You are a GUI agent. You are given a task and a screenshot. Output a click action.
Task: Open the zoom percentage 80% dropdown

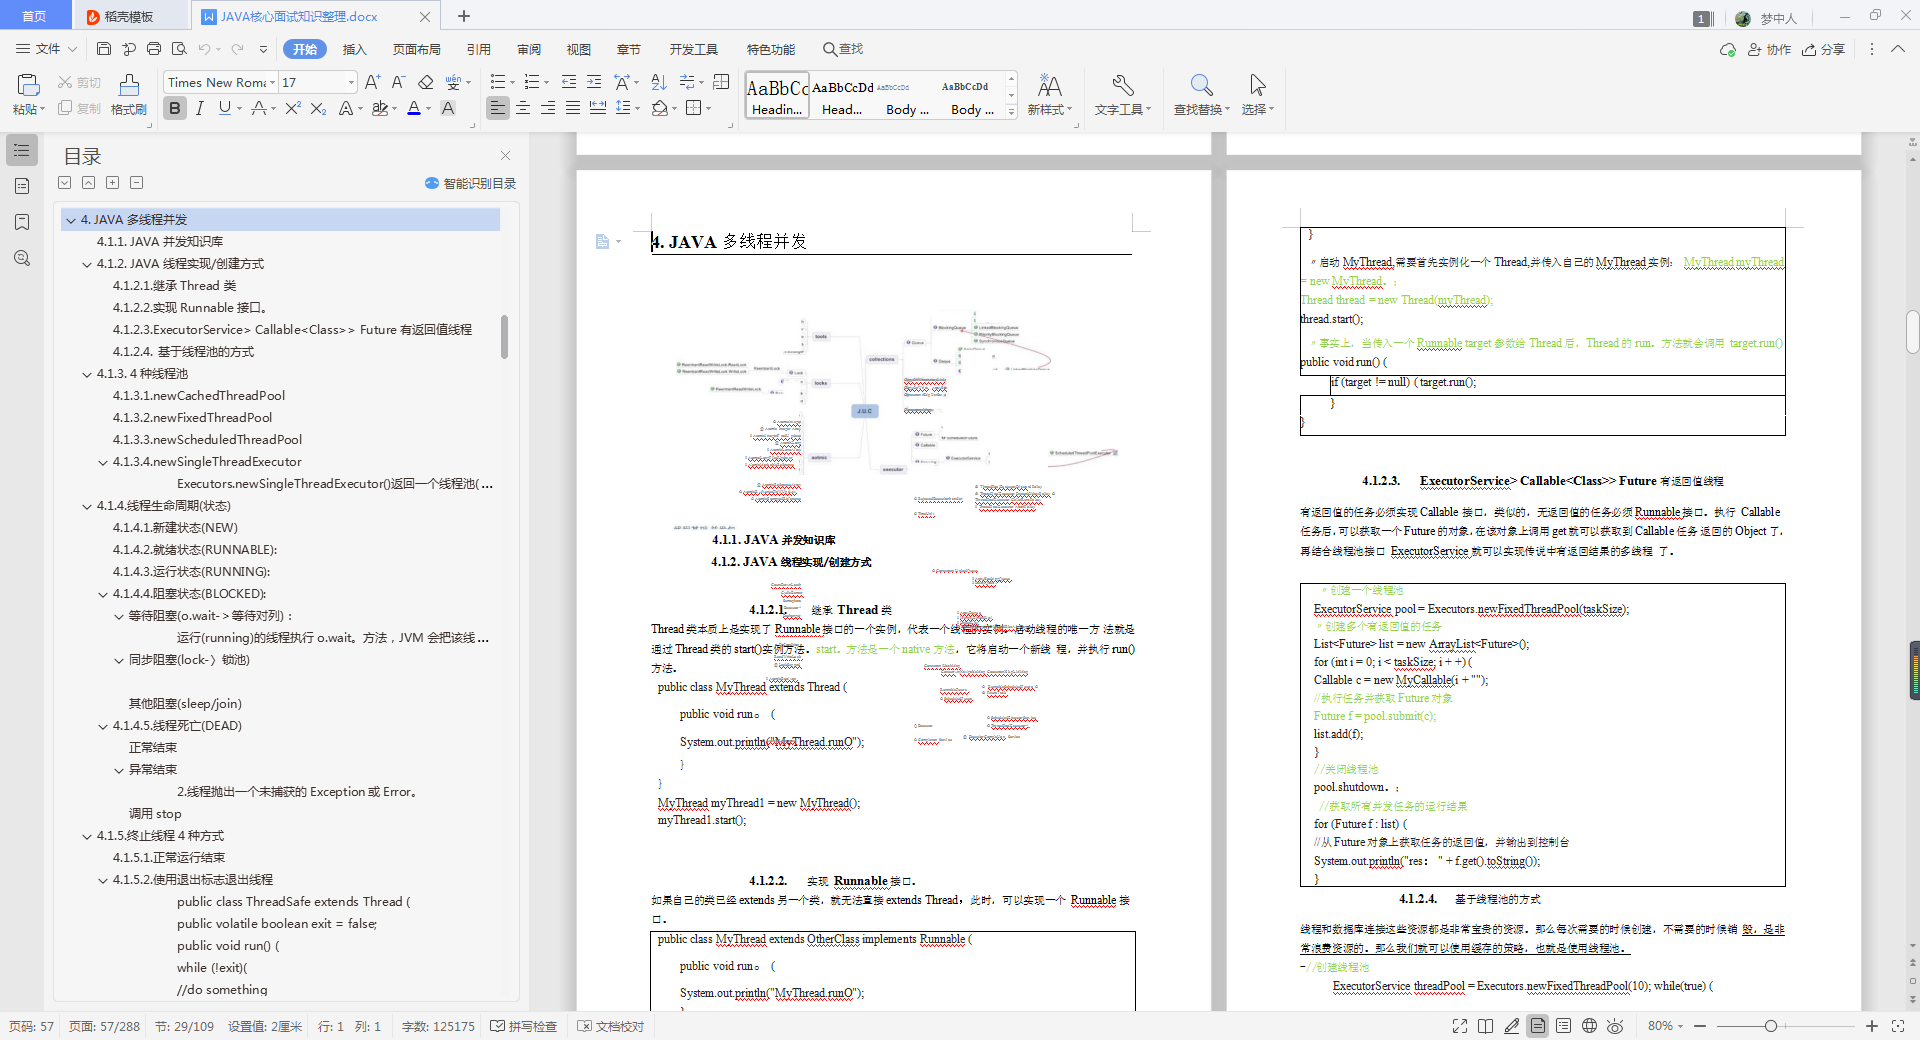pos(1666,1026)
